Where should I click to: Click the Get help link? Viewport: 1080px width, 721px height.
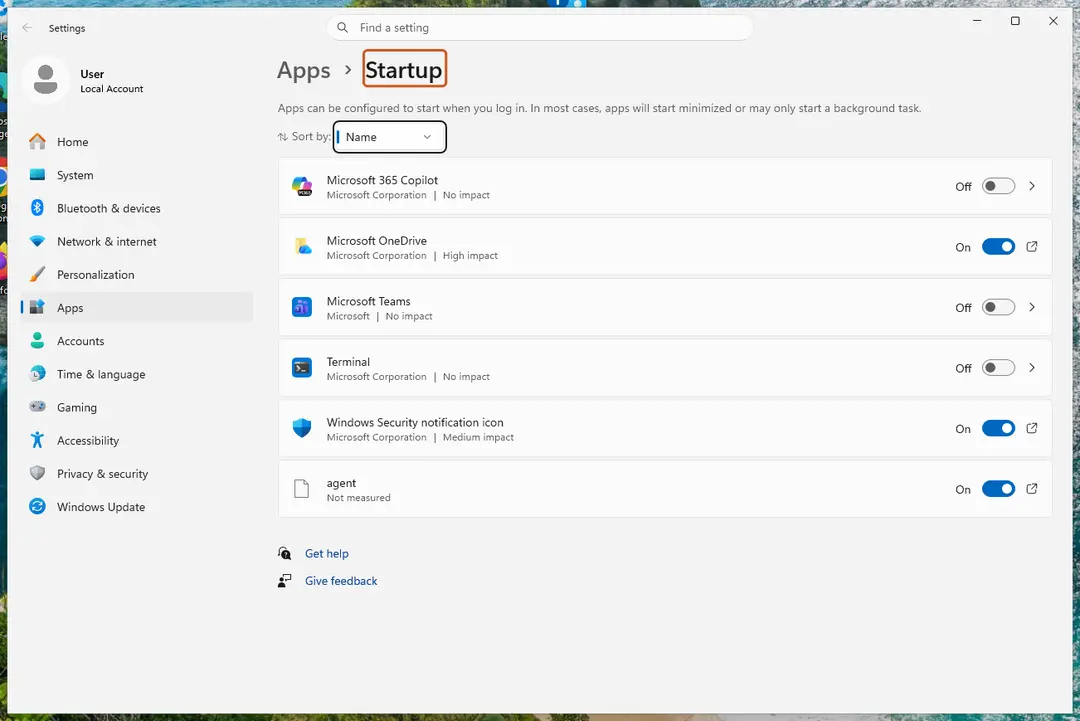point(326,553)
